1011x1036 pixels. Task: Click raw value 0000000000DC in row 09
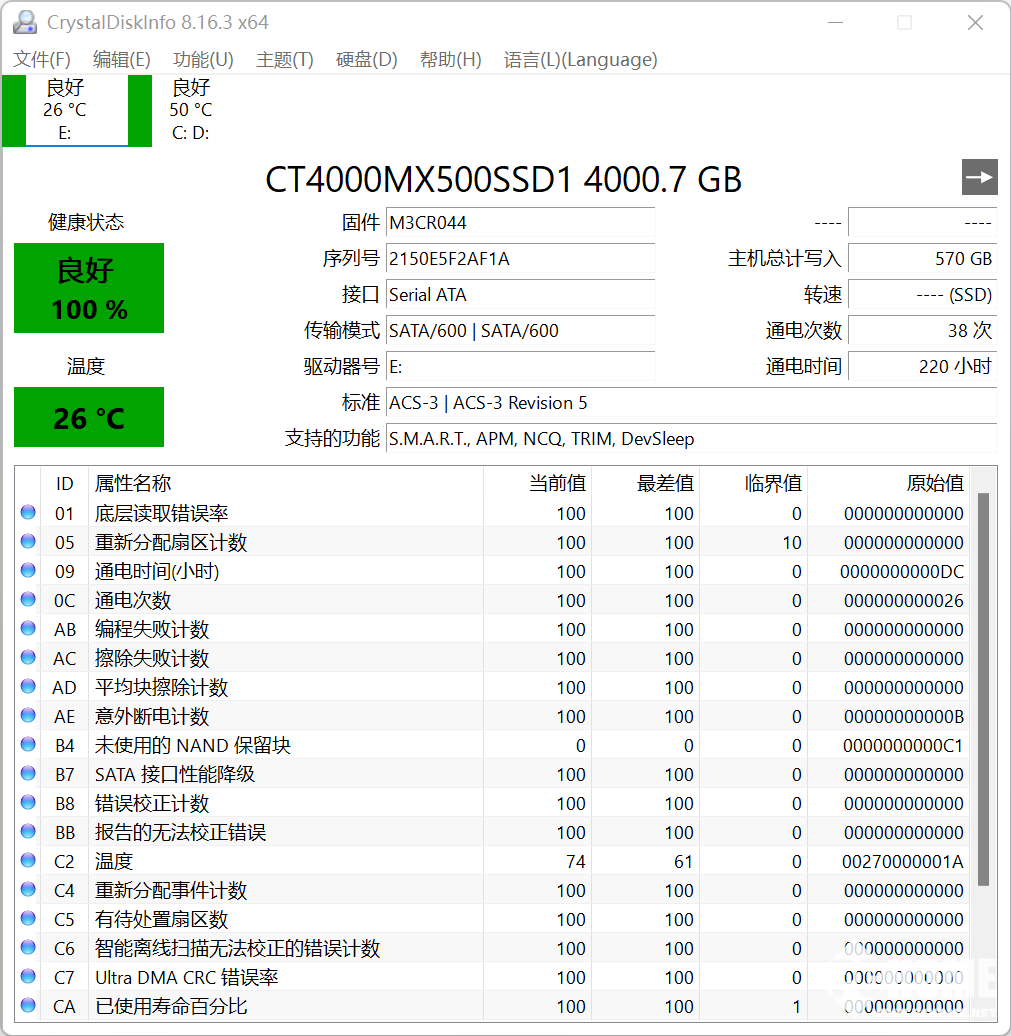[x=901, y=572]
